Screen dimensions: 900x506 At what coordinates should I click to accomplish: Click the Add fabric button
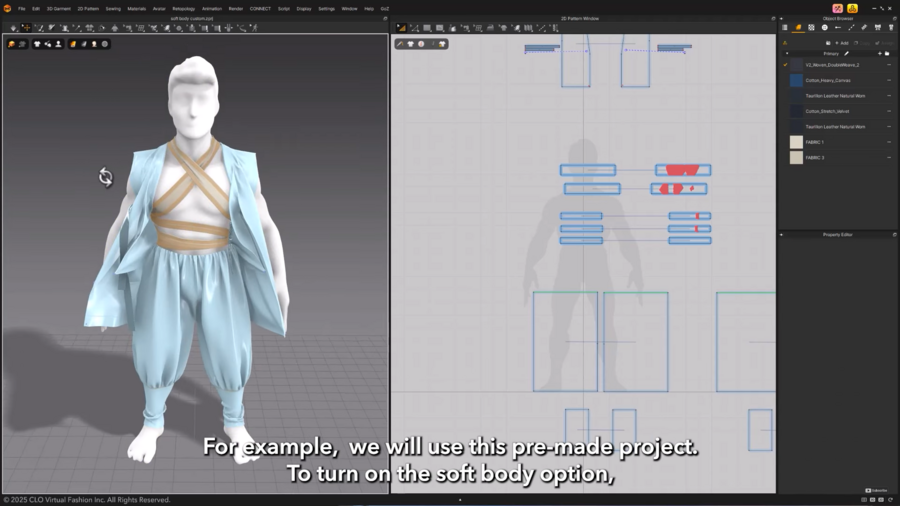[842, 43]
